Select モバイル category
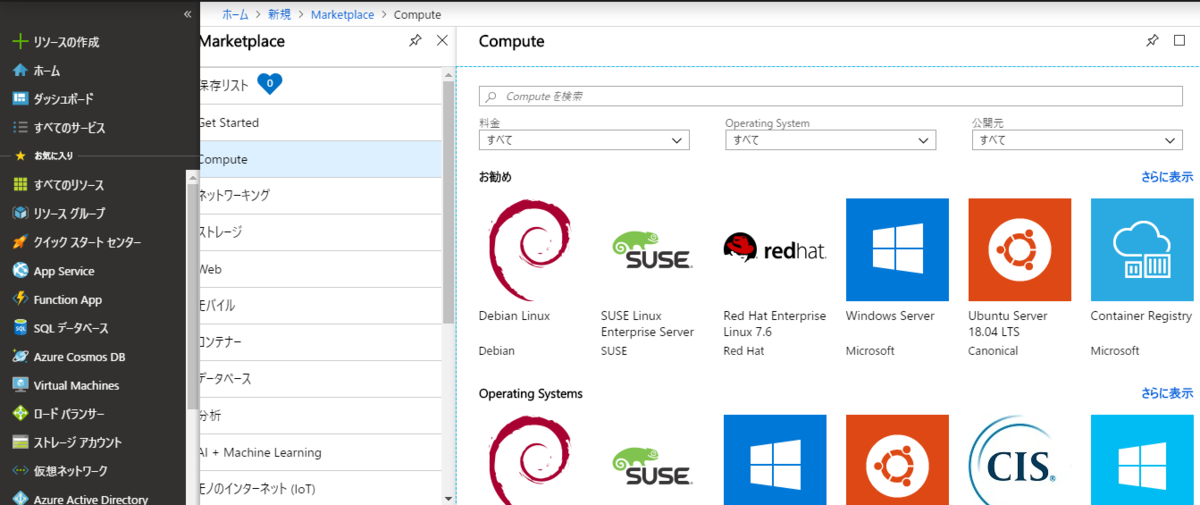 [320, 305]
